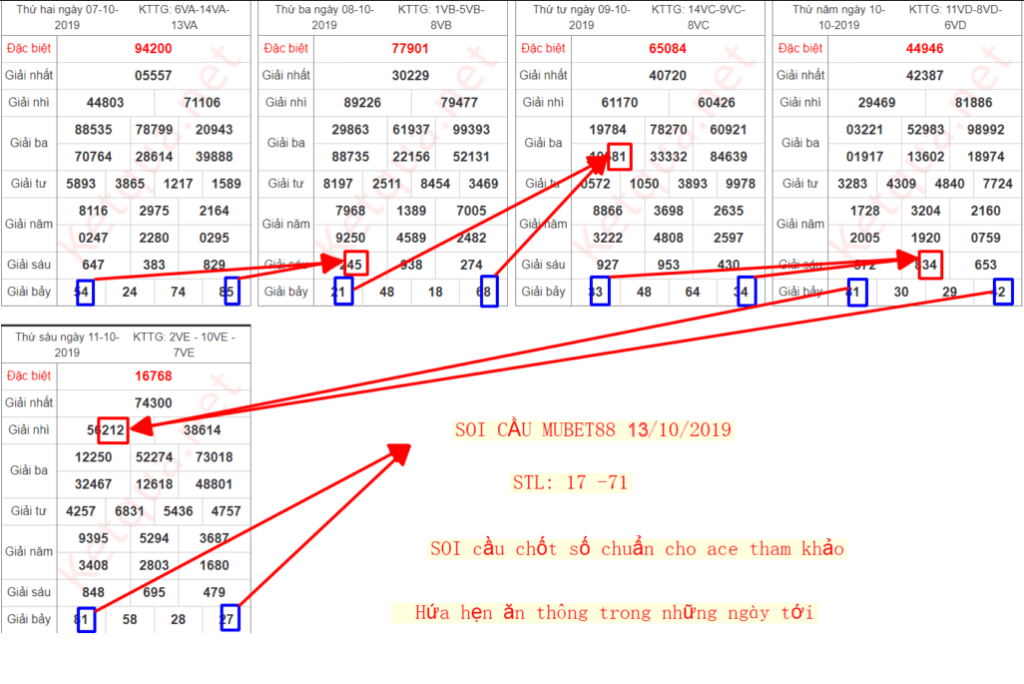Select the "STL: 17 -71" text
Image resolution: width=1024 pixels, height=684 pixels.
[569, 483]
